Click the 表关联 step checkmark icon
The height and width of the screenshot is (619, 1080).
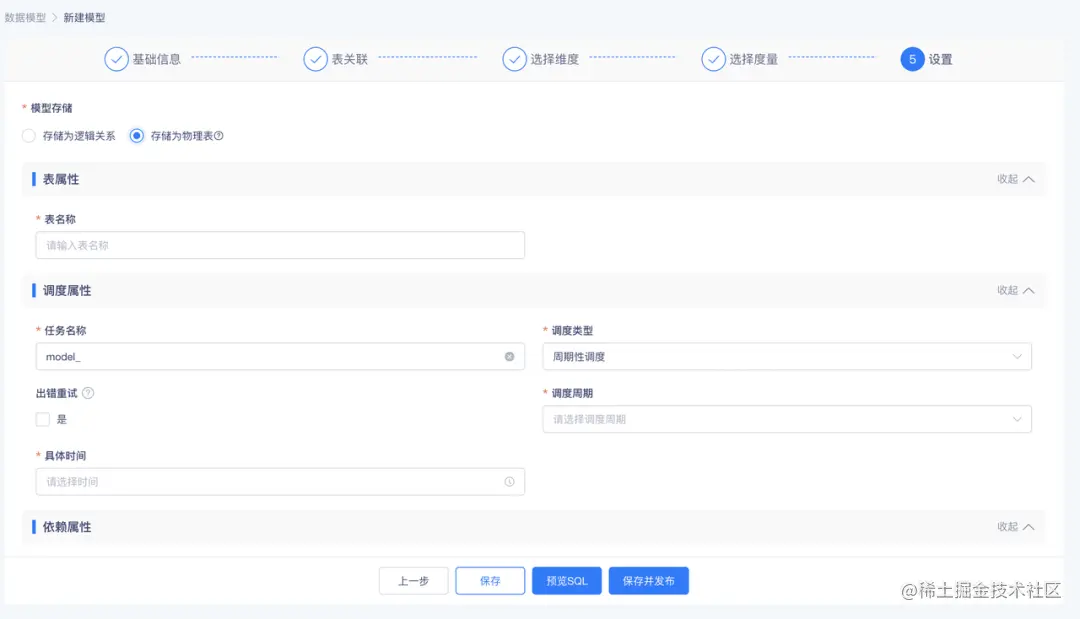coord(315,59)
